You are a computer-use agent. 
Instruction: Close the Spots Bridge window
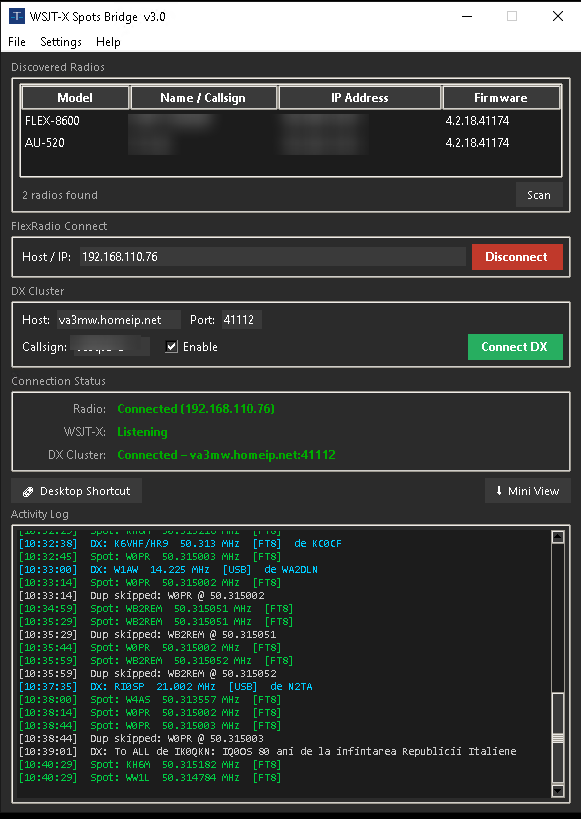[557, 16]
